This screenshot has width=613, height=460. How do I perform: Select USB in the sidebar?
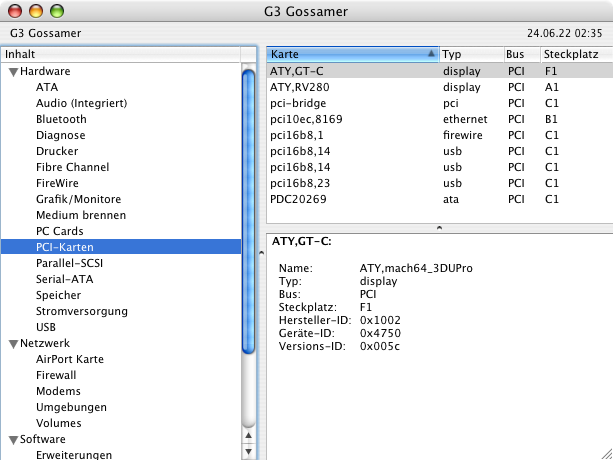coord(46,328)
